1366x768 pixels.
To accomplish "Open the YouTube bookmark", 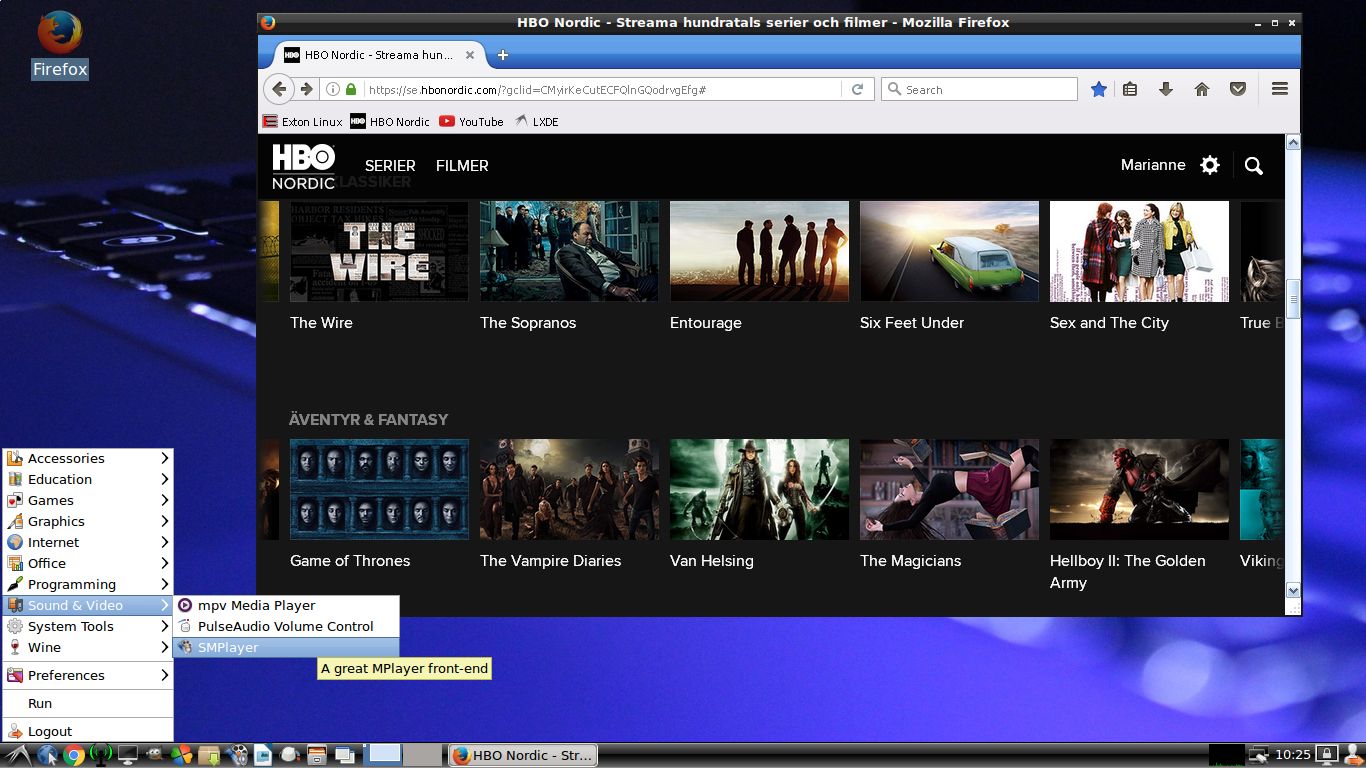I will point(471,121).
